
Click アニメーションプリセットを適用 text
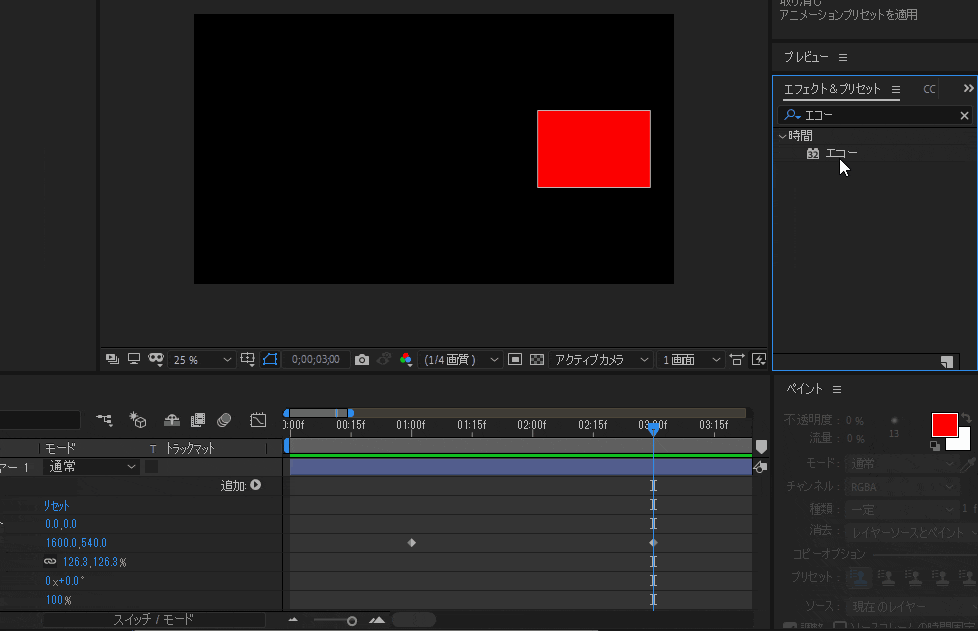click(x=848, y=14)
